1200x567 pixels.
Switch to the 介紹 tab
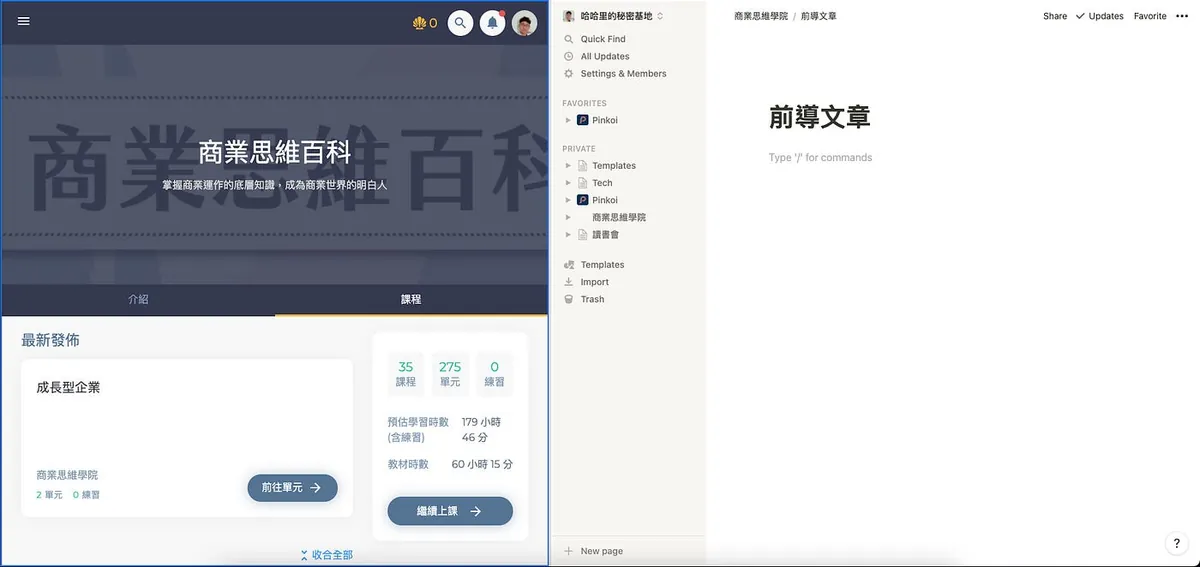click(138, 299)
